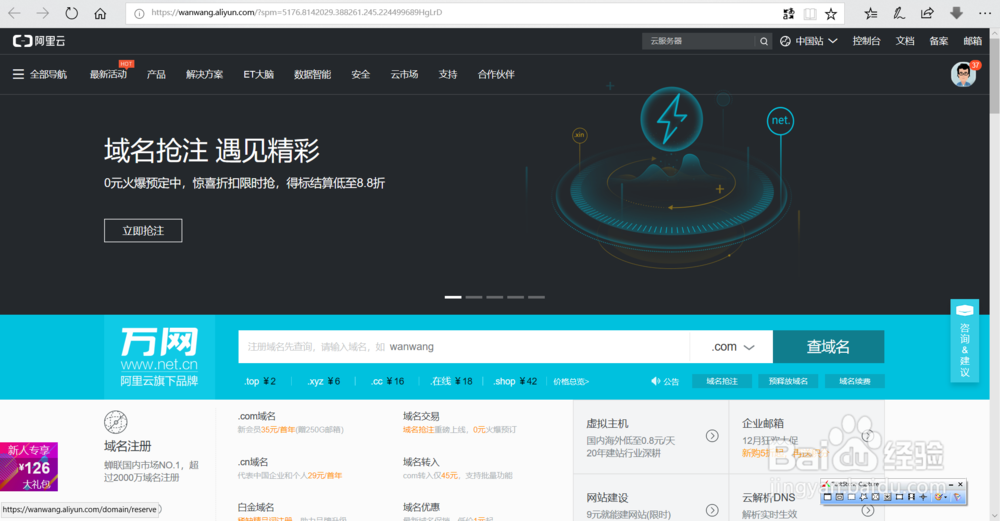This screenshot has width=1000, height=521.
Task: Click the 云服务器 top search box
Action: [700, 41]
